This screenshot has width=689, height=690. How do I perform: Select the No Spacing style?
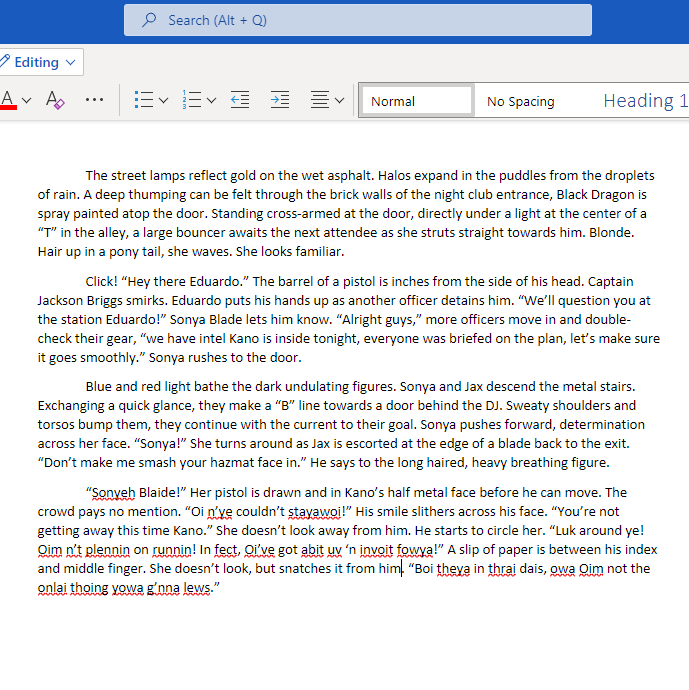(520, 102)
